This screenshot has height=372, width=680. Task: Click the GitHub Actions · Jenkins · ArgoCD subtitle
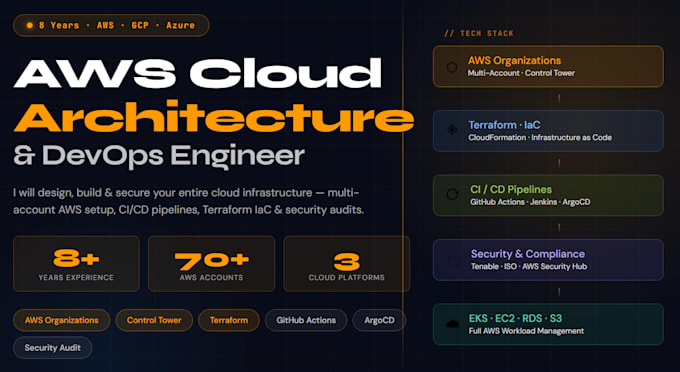coord(530,202)
